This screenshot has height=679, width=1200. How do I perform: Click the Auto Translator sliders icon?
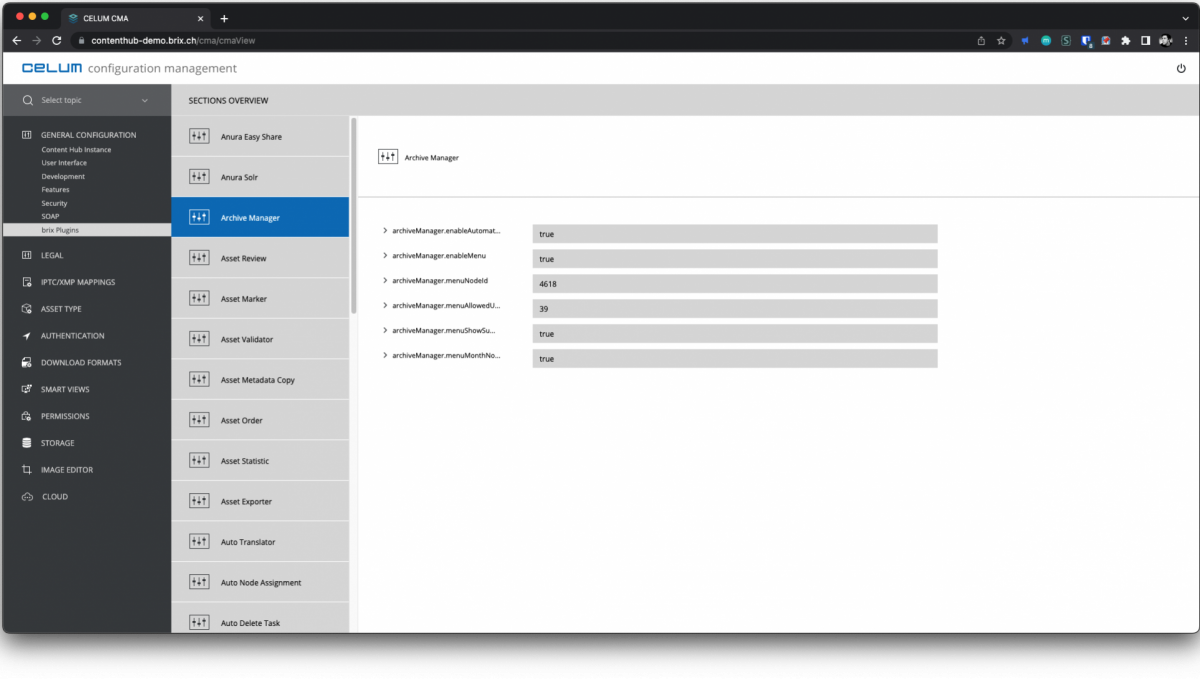[199, 542]
